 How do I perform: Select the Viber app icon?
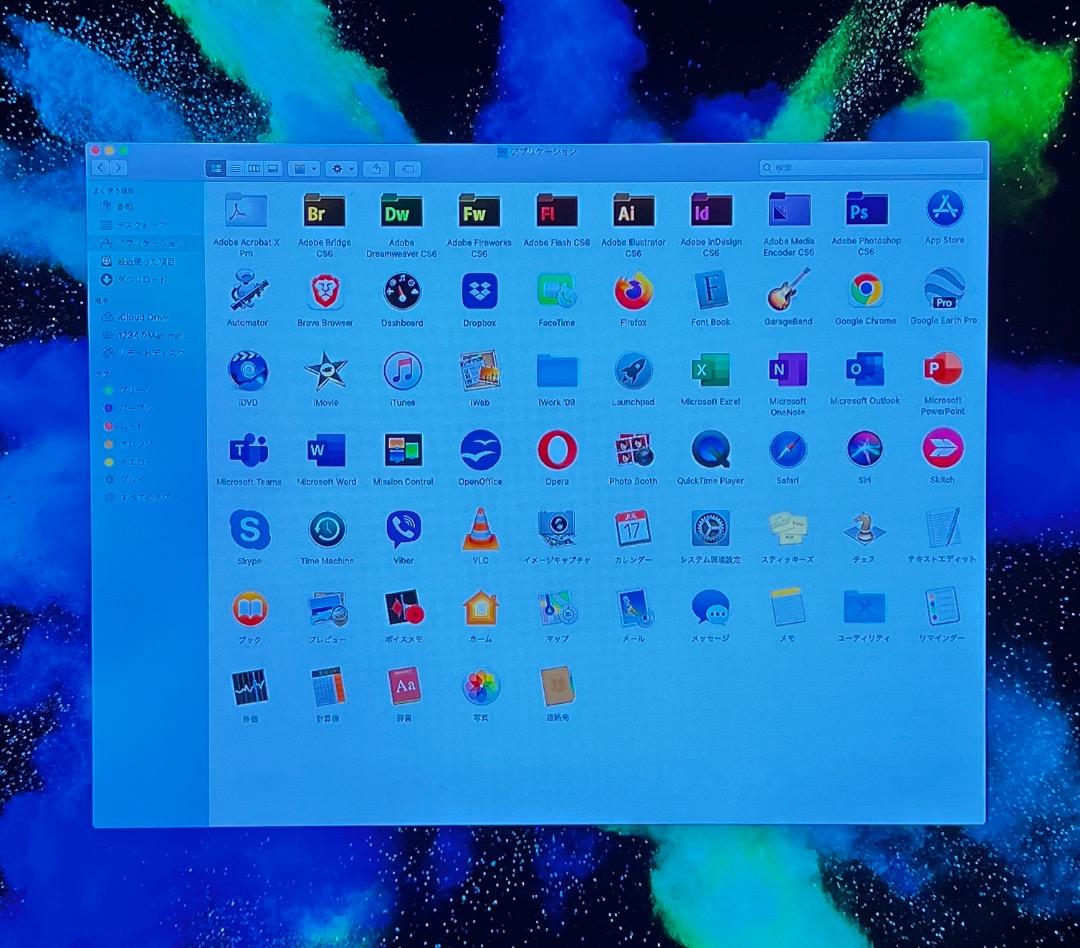coord(404,529)
